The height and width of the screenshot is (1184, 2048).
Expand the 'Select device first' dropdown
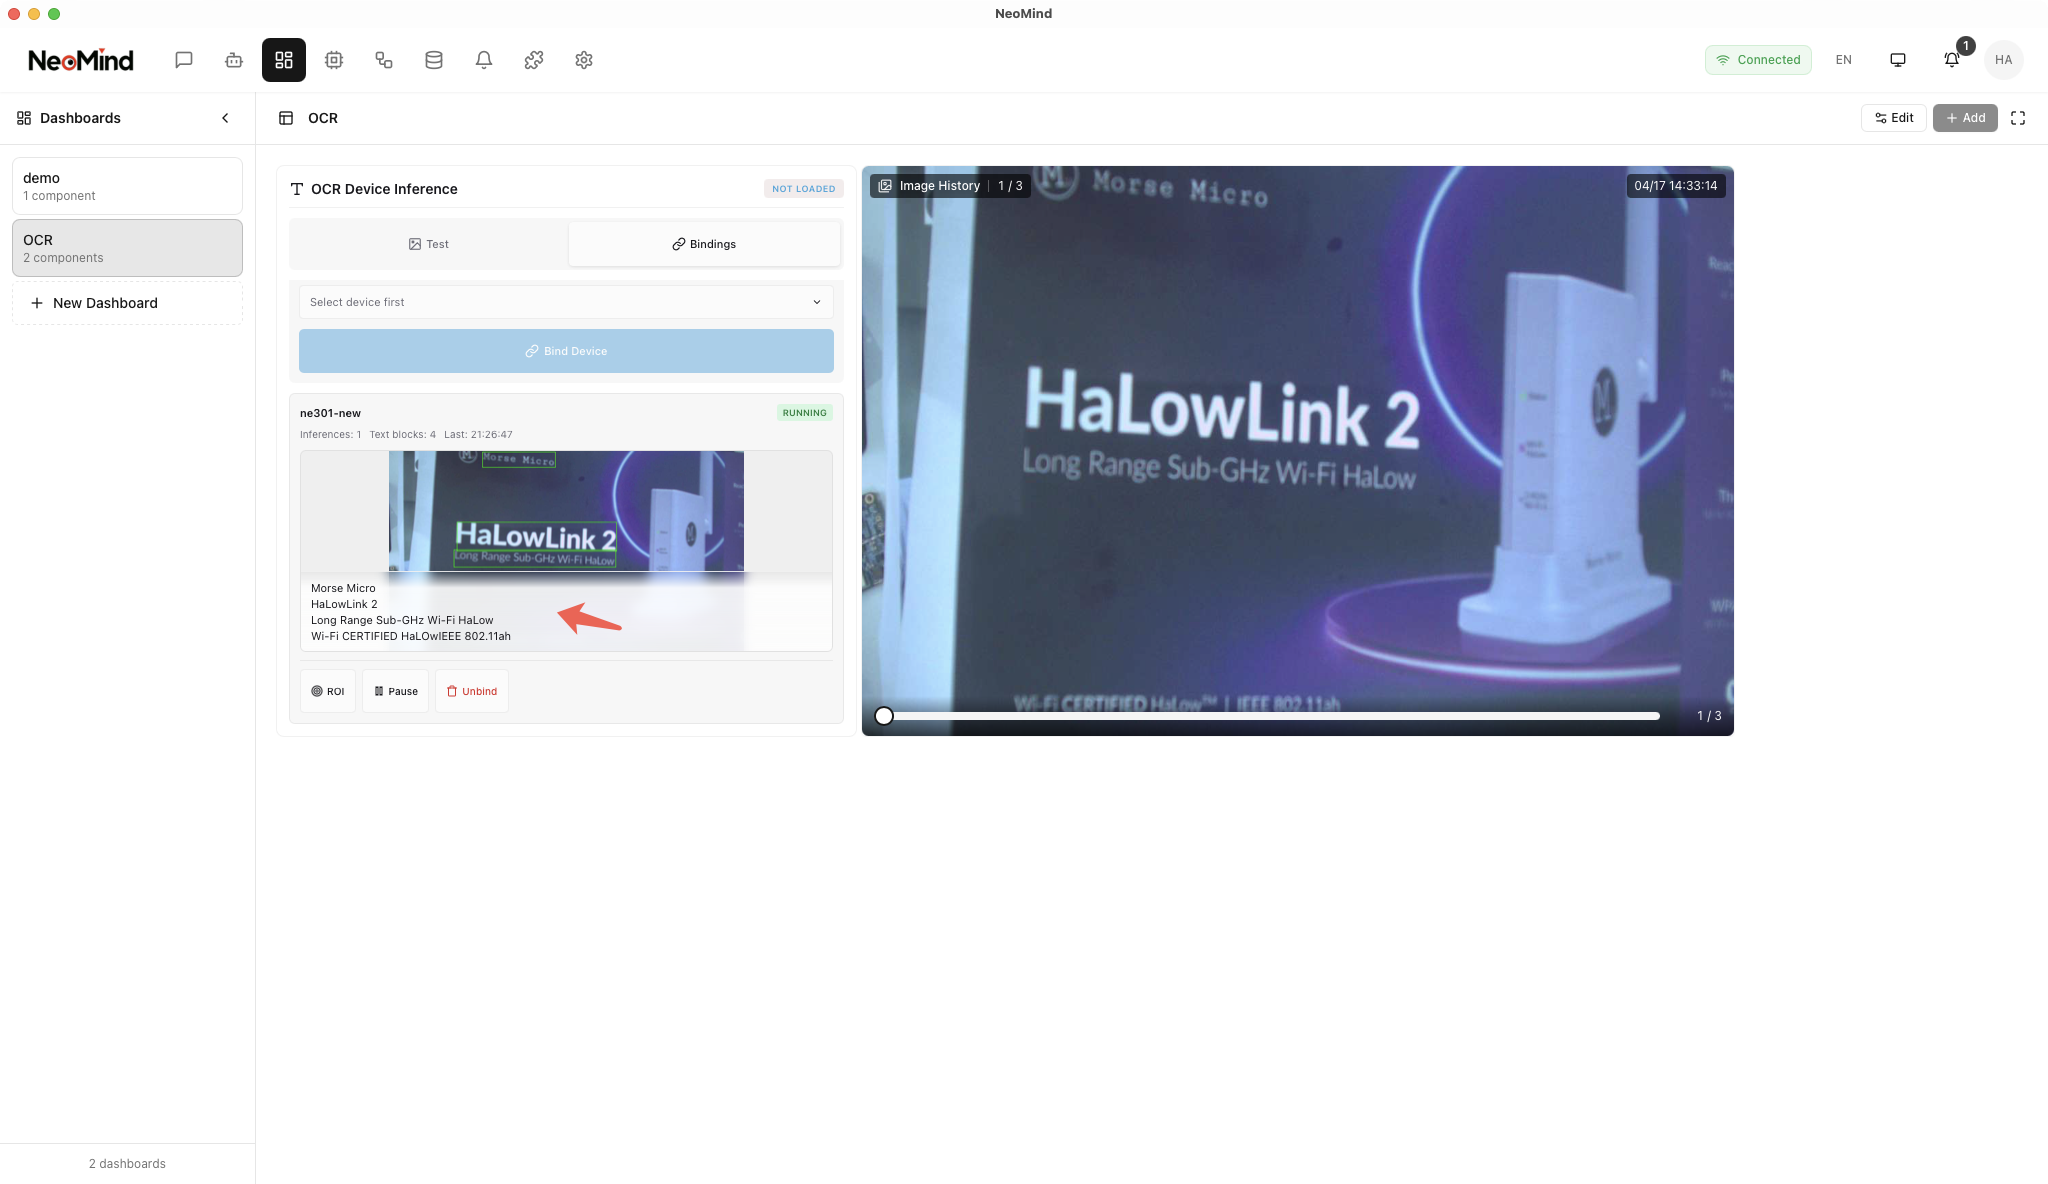click(x=566, y=302)
